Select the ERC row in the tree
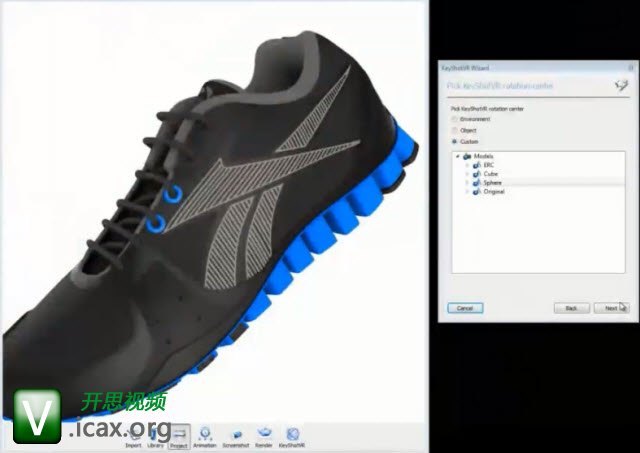Image resolution: width=640 pixels, height=453 pixels. point(538,165)
